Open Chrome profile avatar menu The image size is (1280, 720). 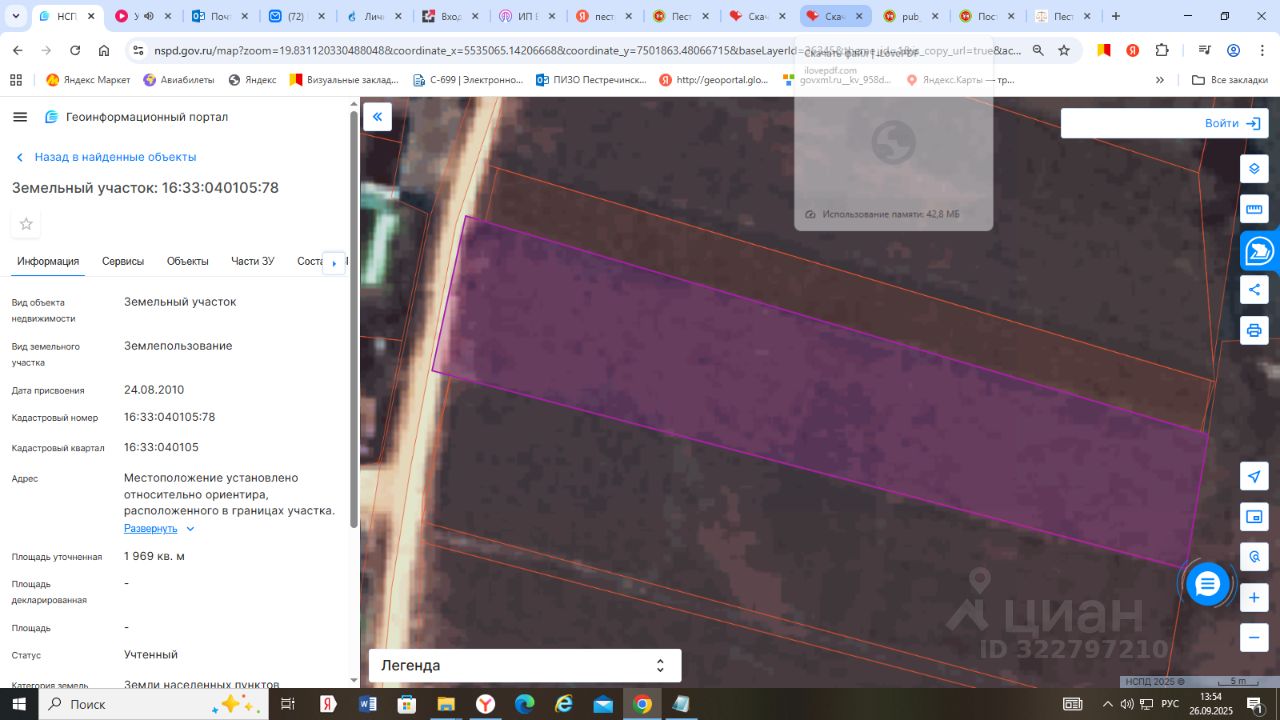[1233, 51]
